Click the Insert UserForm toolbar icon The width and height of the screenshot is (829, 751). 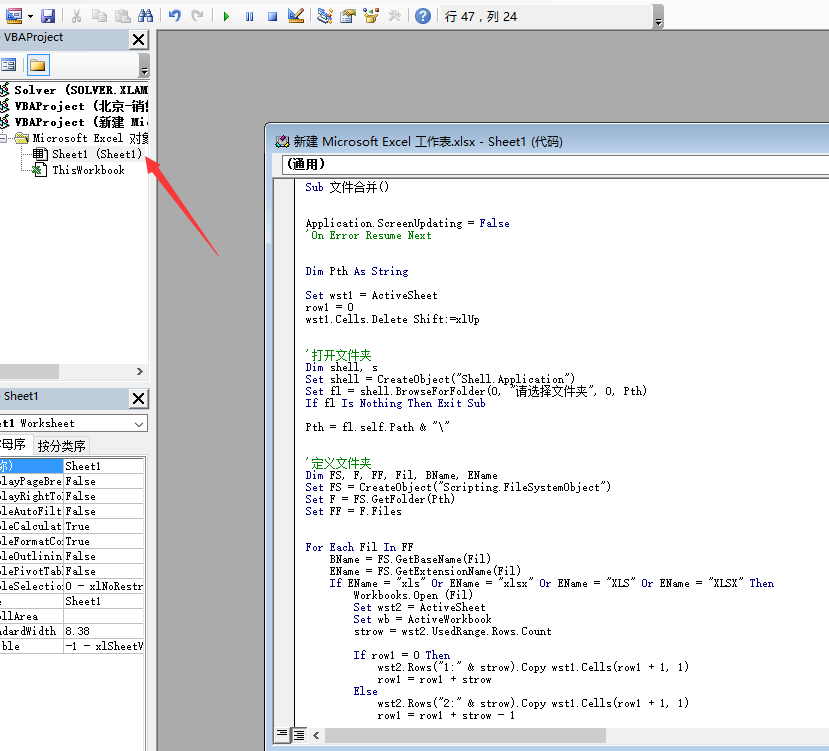(13, 16)
